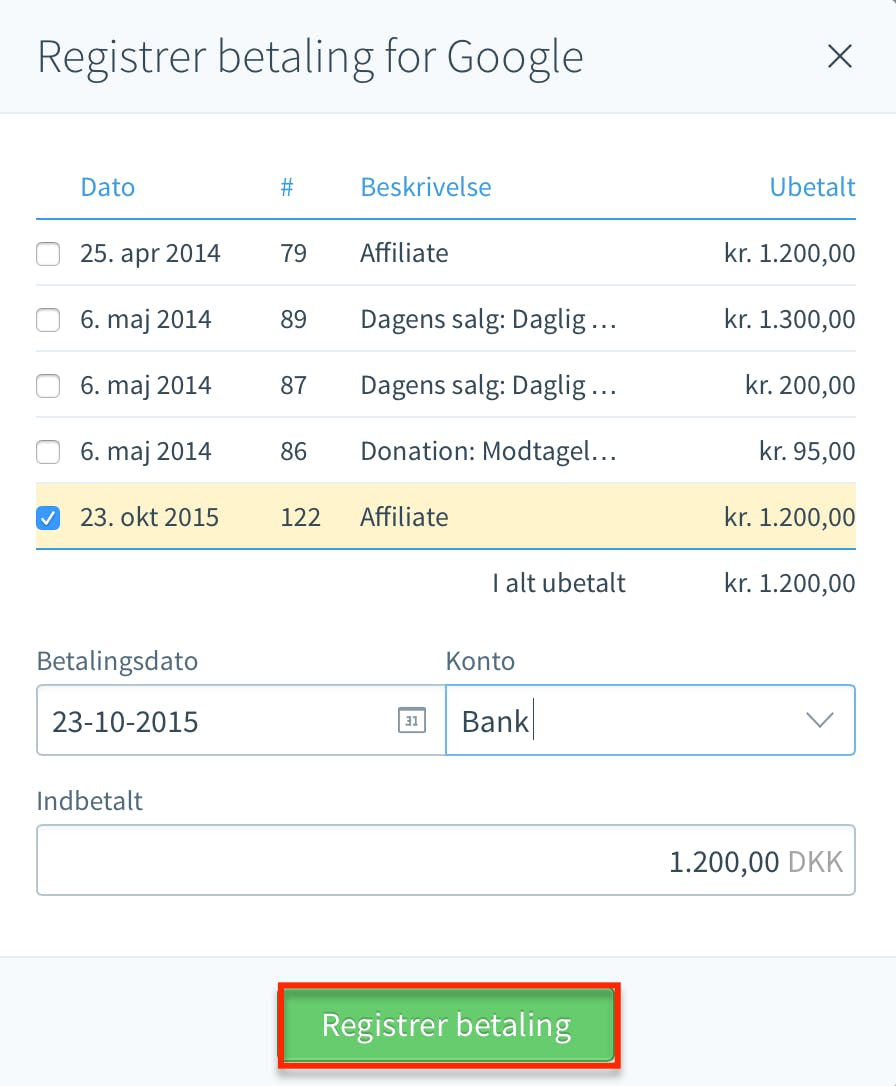Click the I alt ubetalt label
The image size is (896, 1086).
(559, 583)
